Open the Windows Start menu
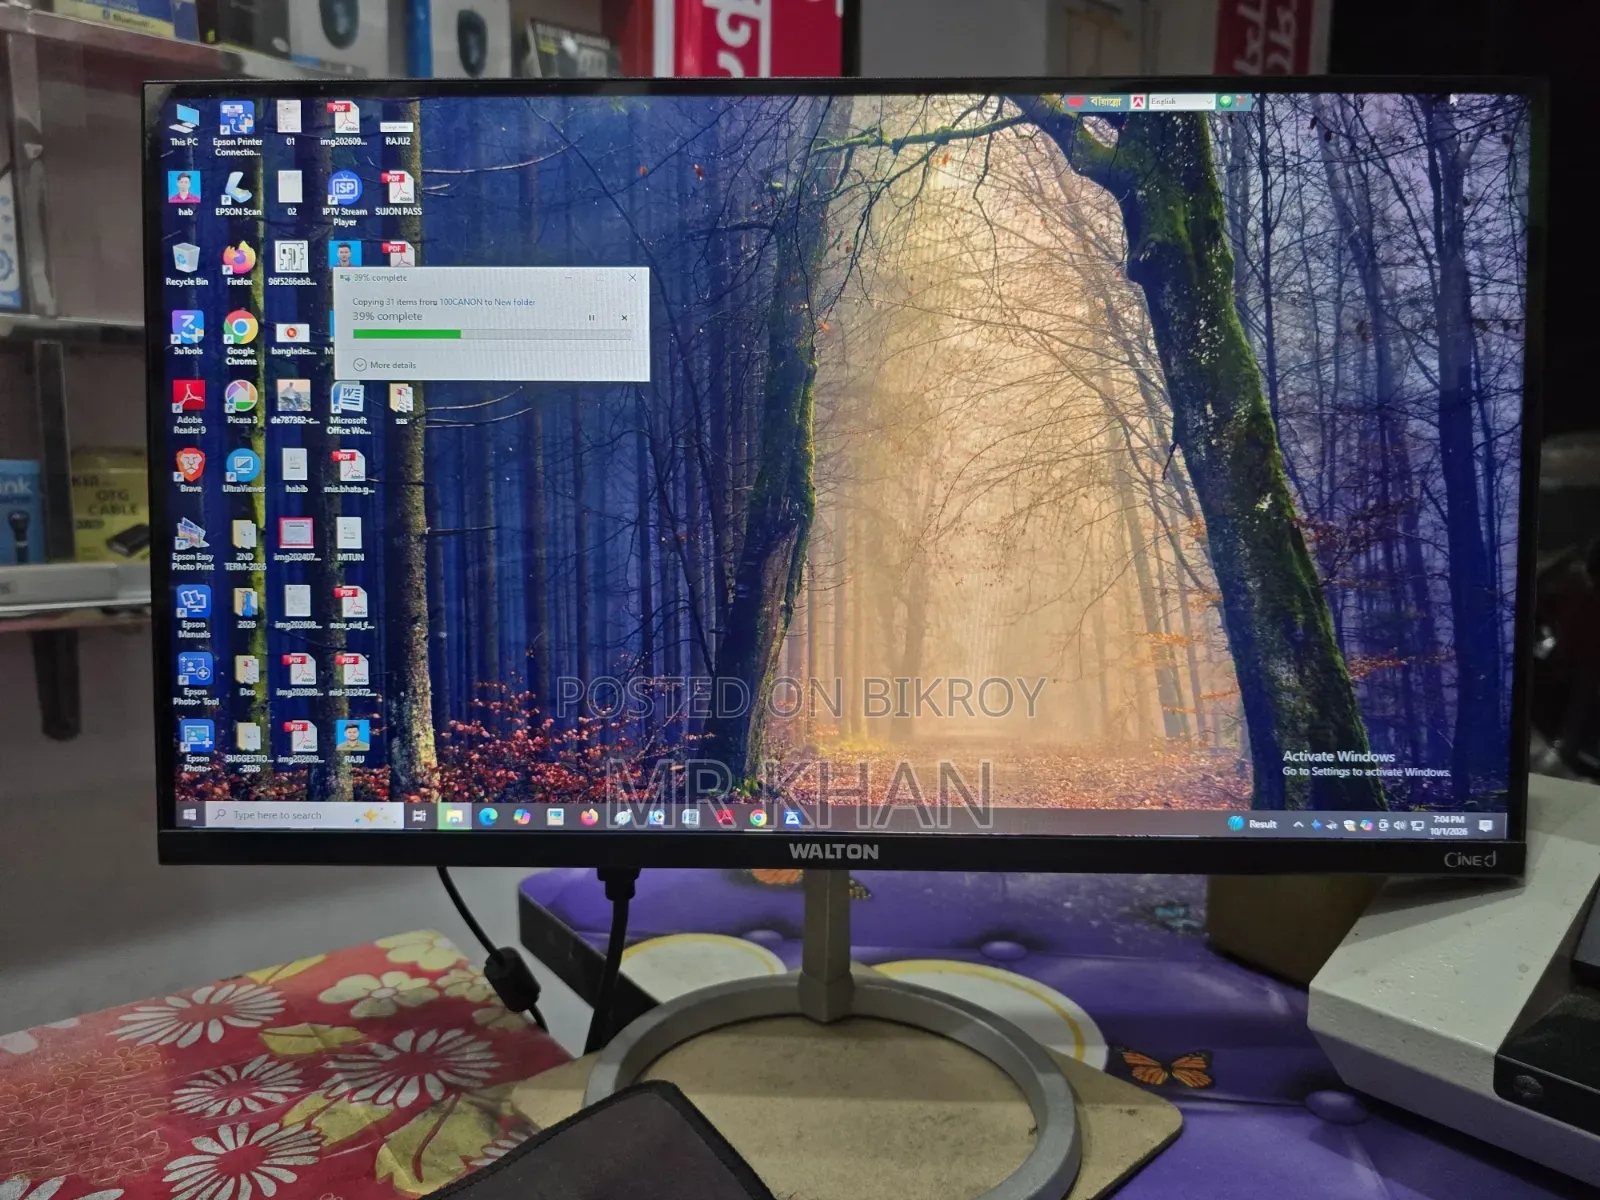This screenshot has width=1600, height=1200. point(190,815)
